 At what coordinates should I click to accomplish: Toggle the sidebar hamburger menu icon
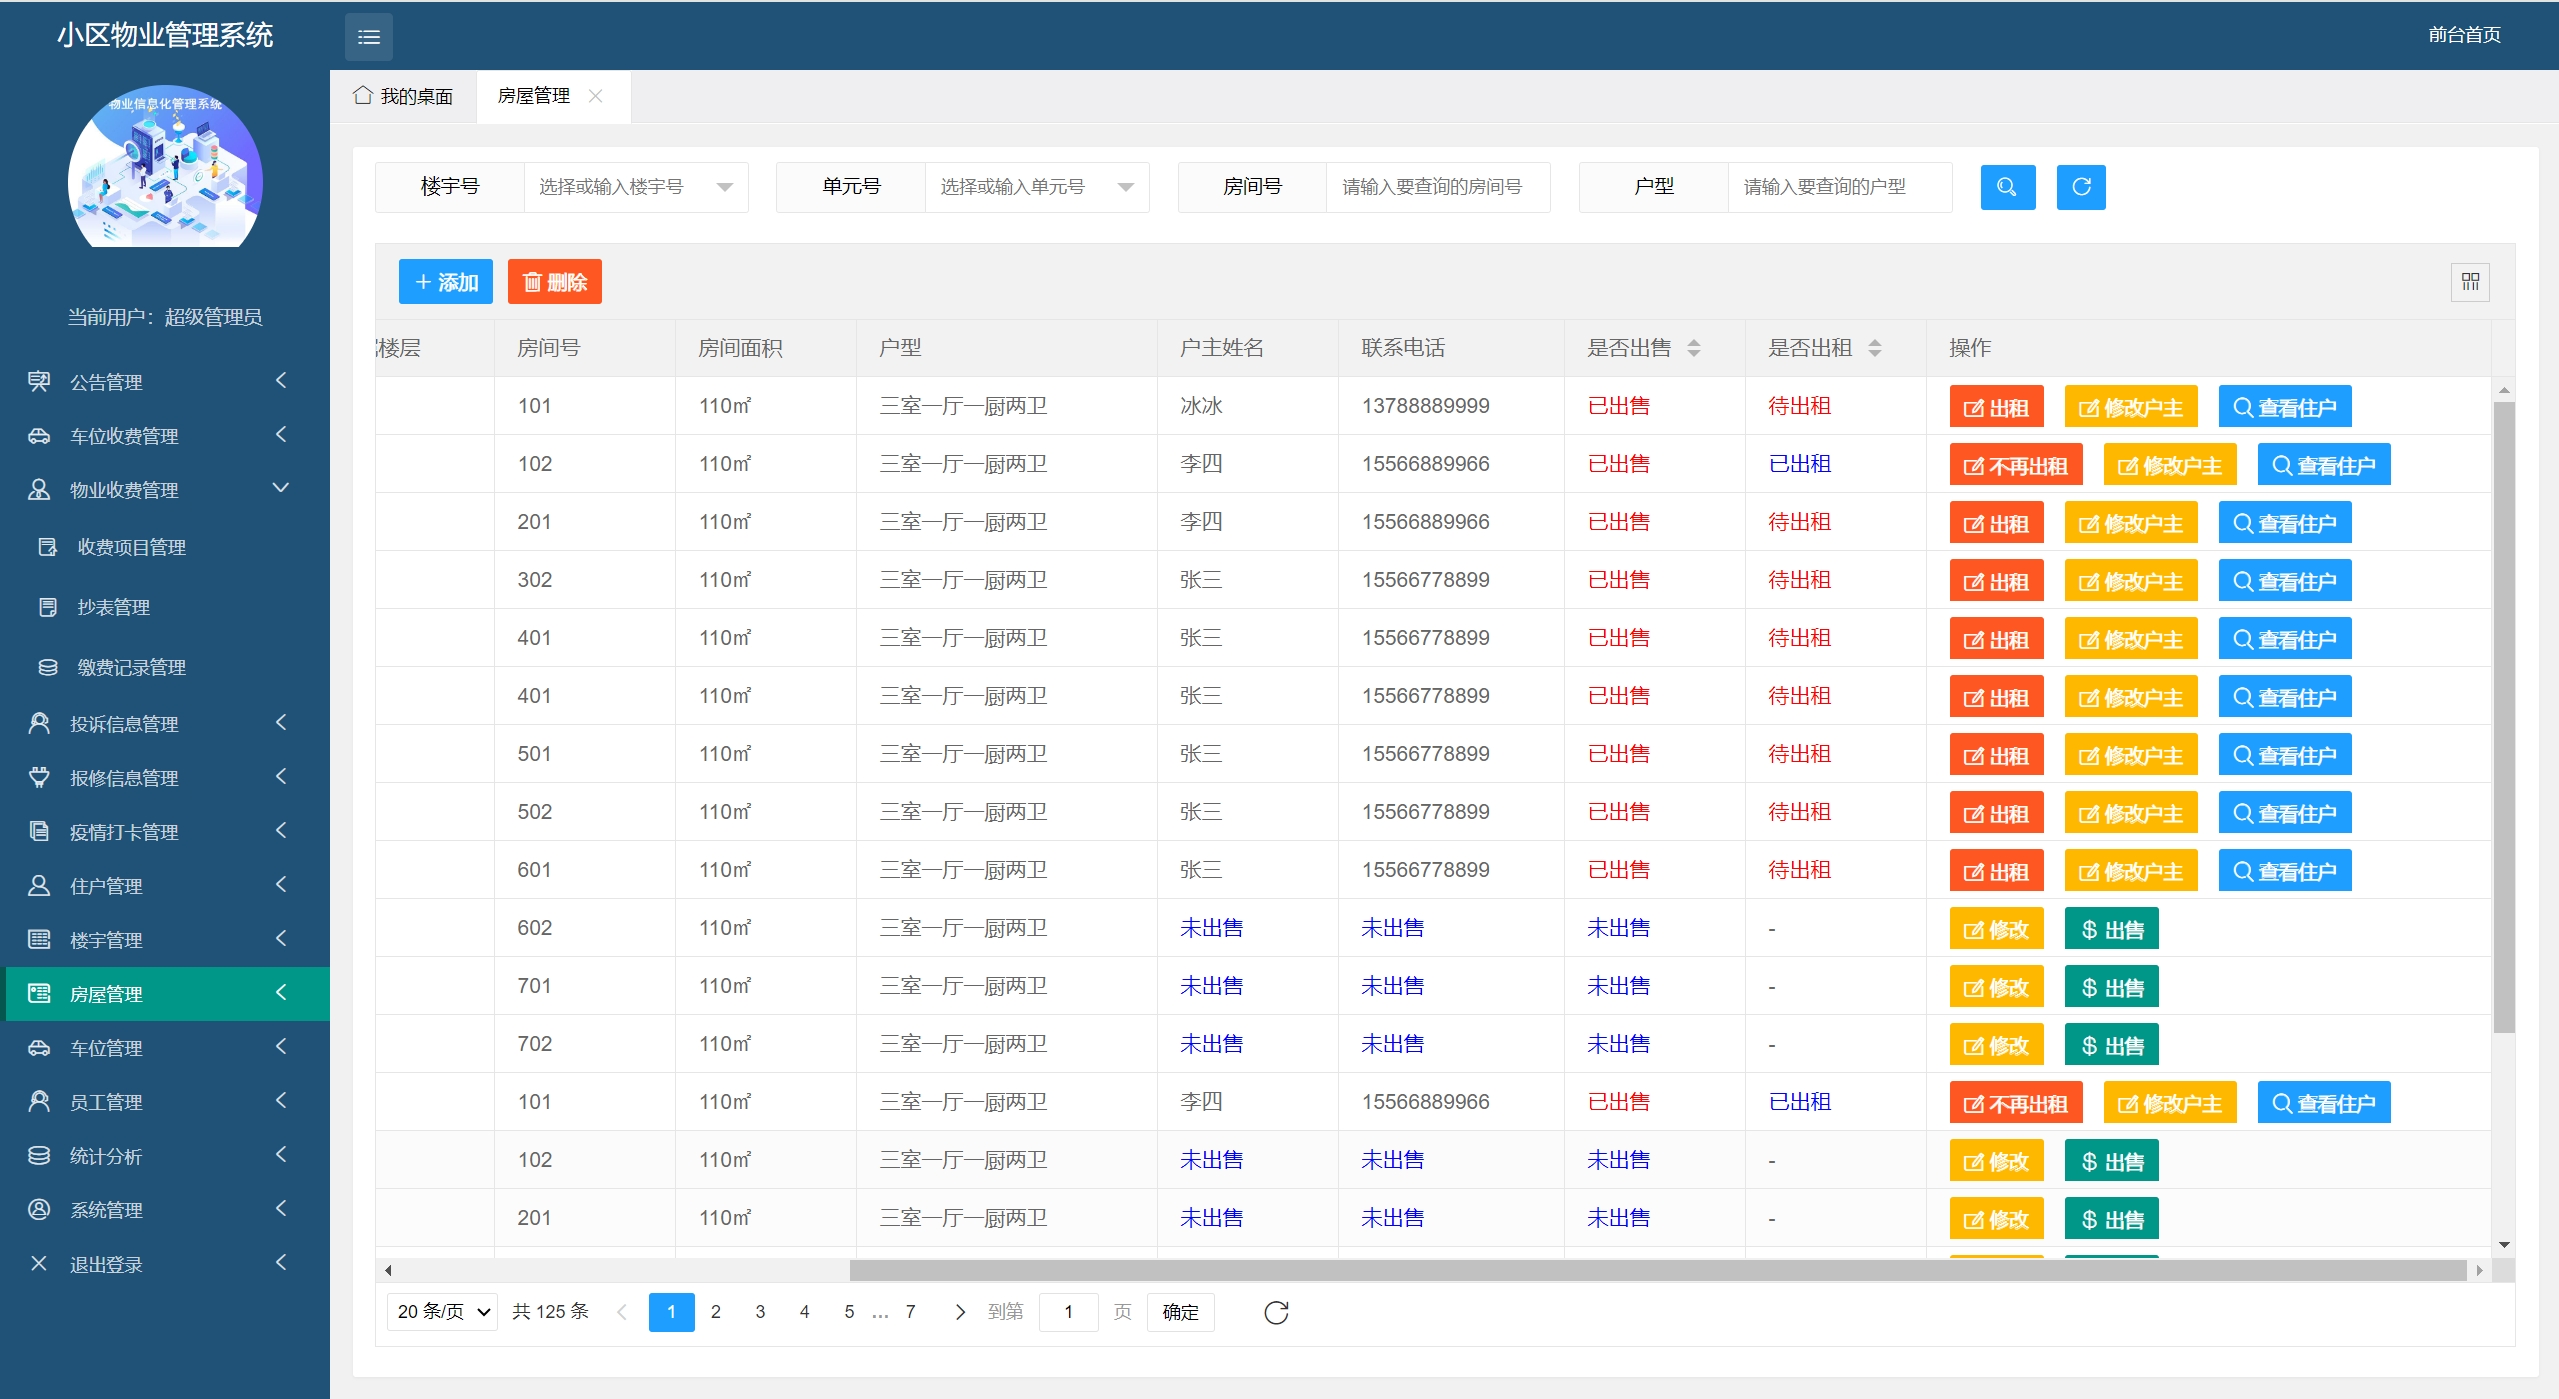[368, 37]
